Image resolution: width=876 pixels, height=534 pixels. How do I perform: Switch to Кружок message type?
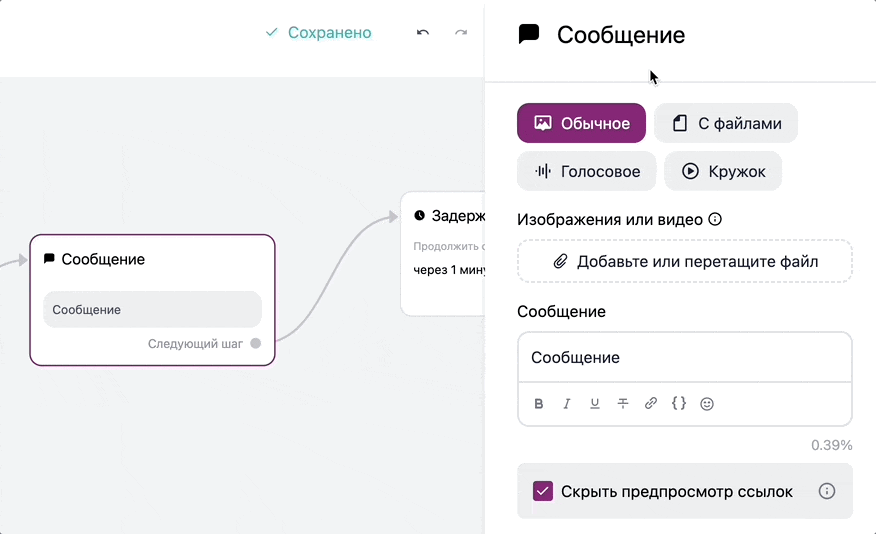point(723,171)
